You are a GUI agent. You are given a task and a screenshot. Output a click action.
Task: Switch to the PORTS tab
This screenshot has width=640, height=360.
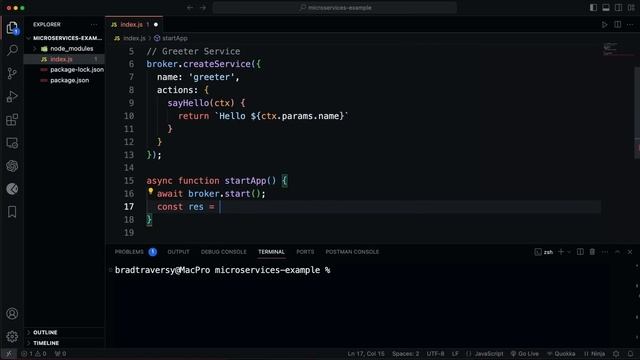point(305,252)
